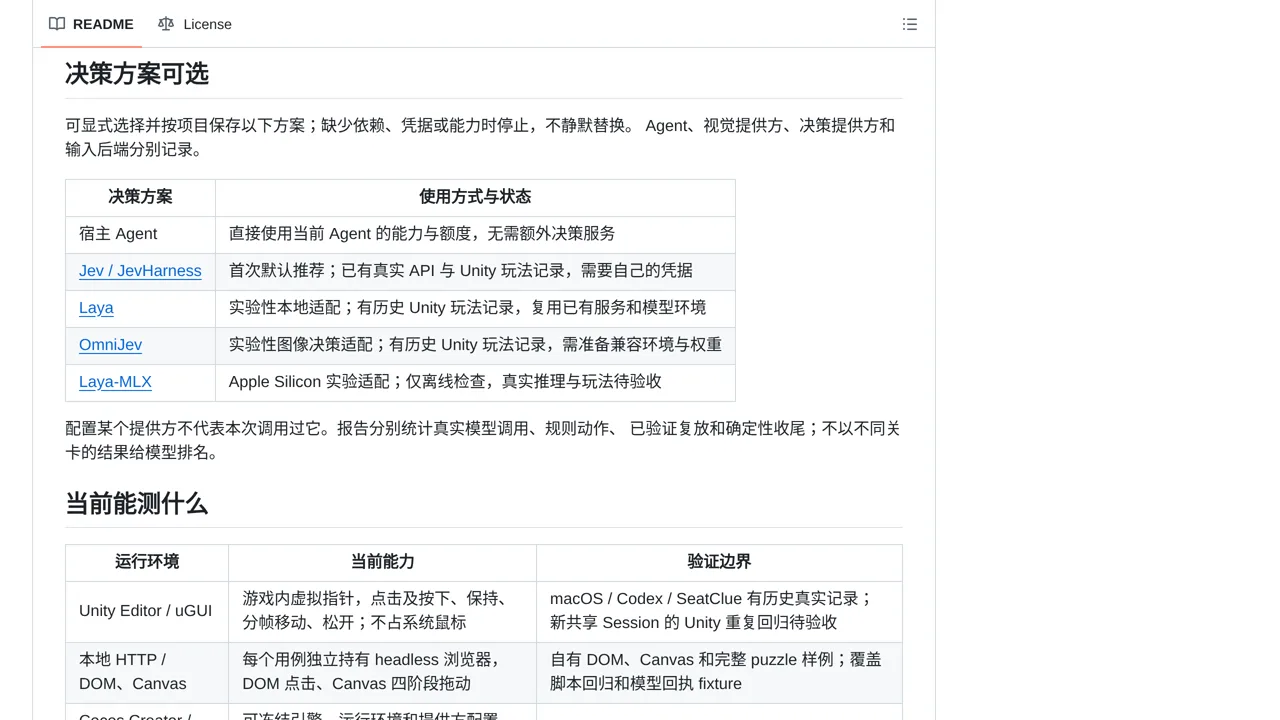
Task: Click the cell starting with Apple Silicon 实验适配
Action: pos(475,382)
